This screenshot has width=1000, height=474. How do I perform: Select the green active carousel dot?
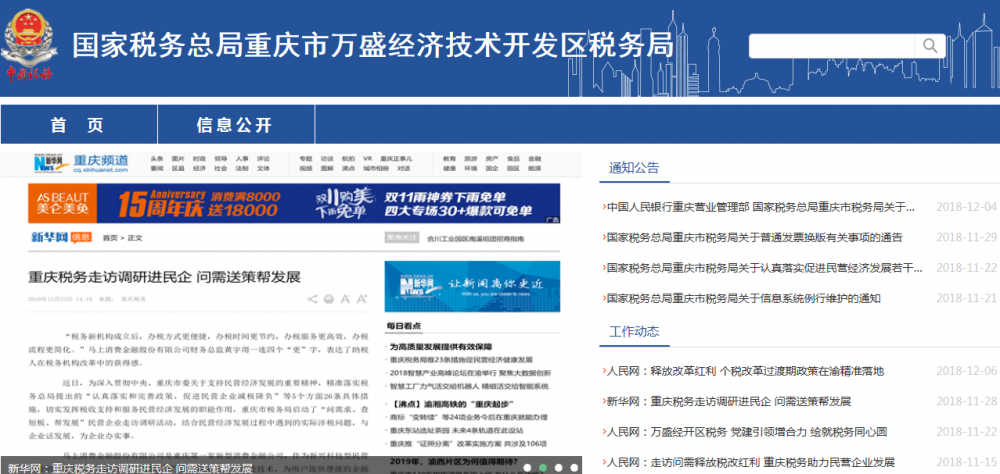coord(540,466)
